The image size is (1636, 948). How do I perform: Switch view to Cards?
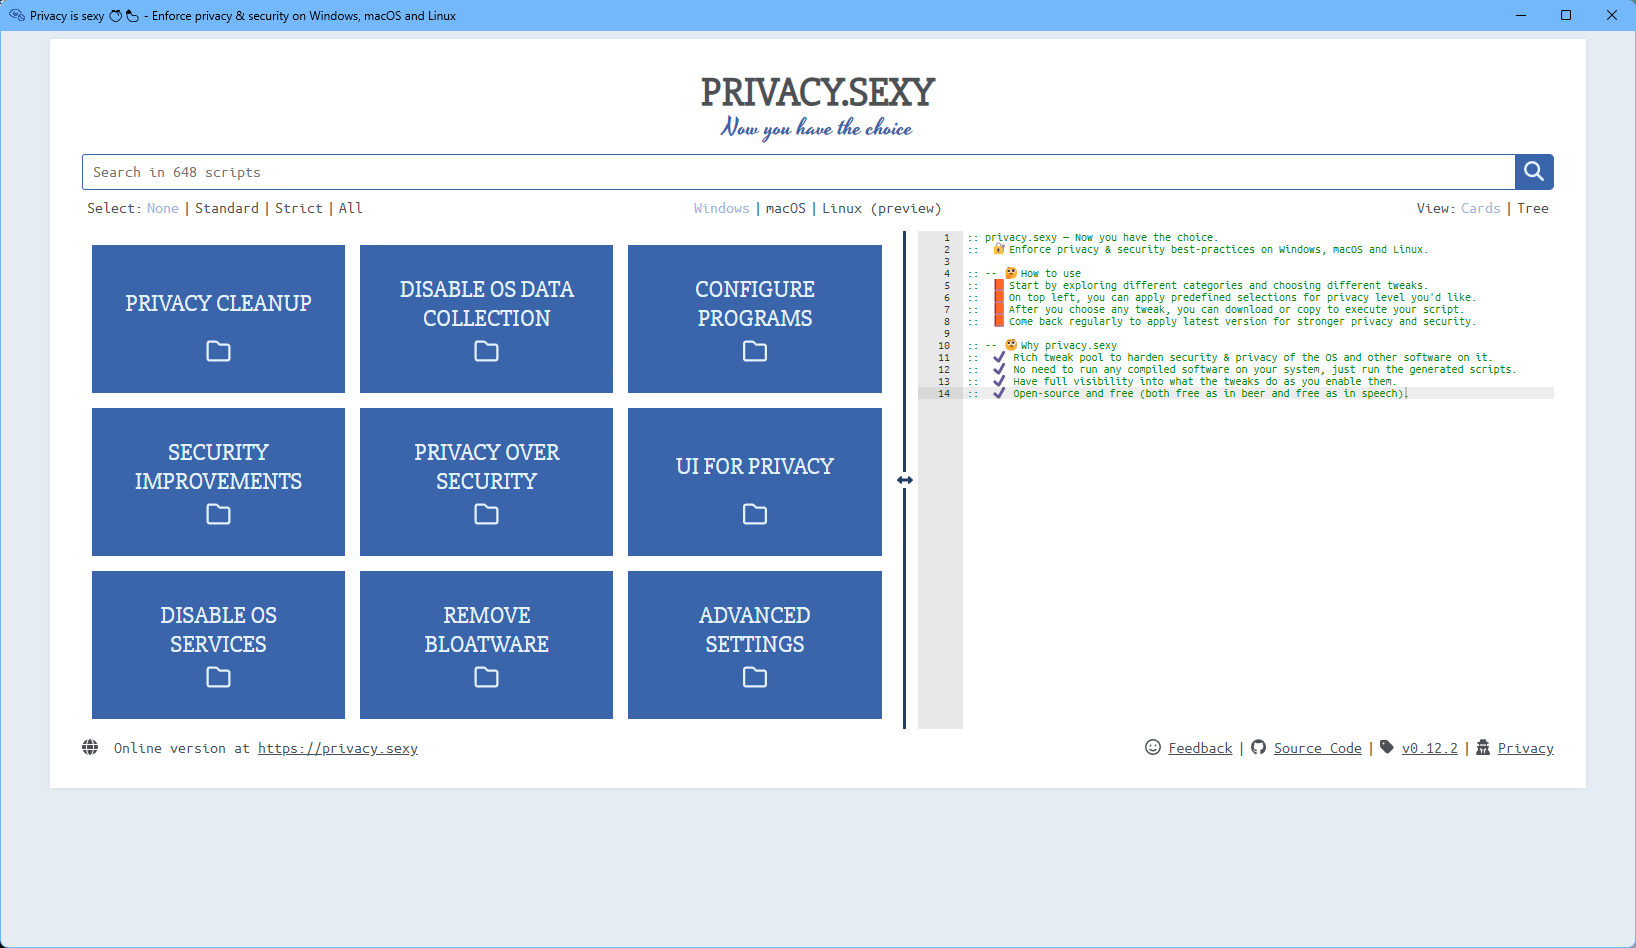click(x=1481, y=208)
